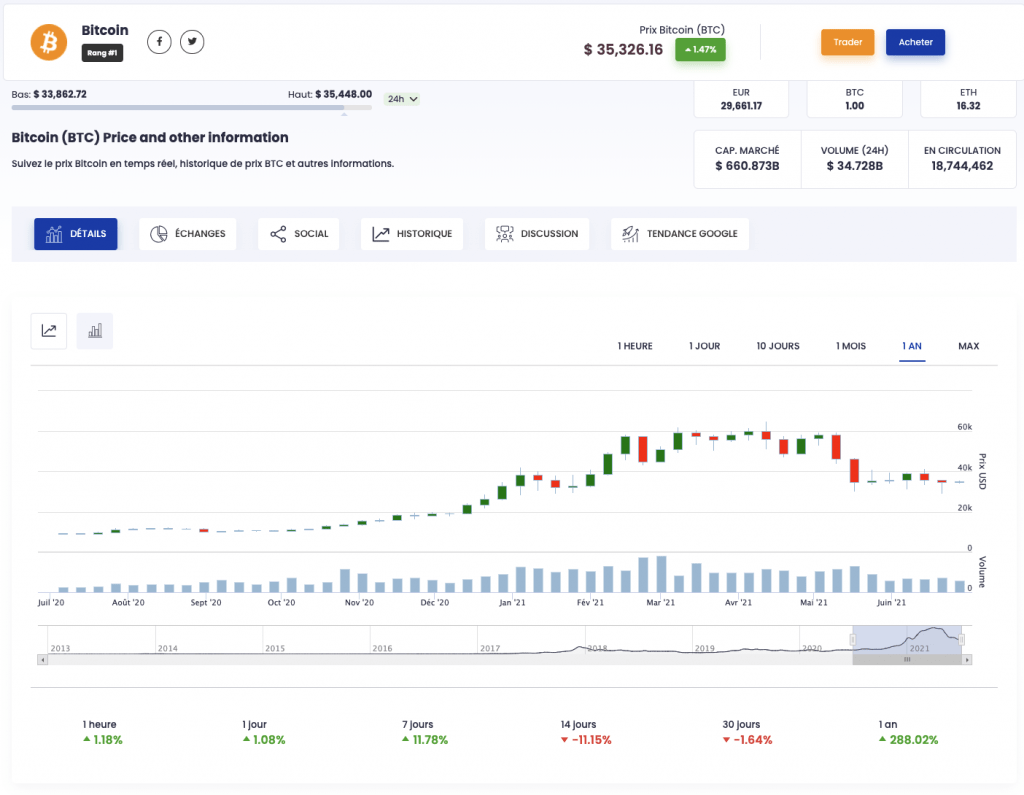Click the Bitcoin name title

(104, 30)
